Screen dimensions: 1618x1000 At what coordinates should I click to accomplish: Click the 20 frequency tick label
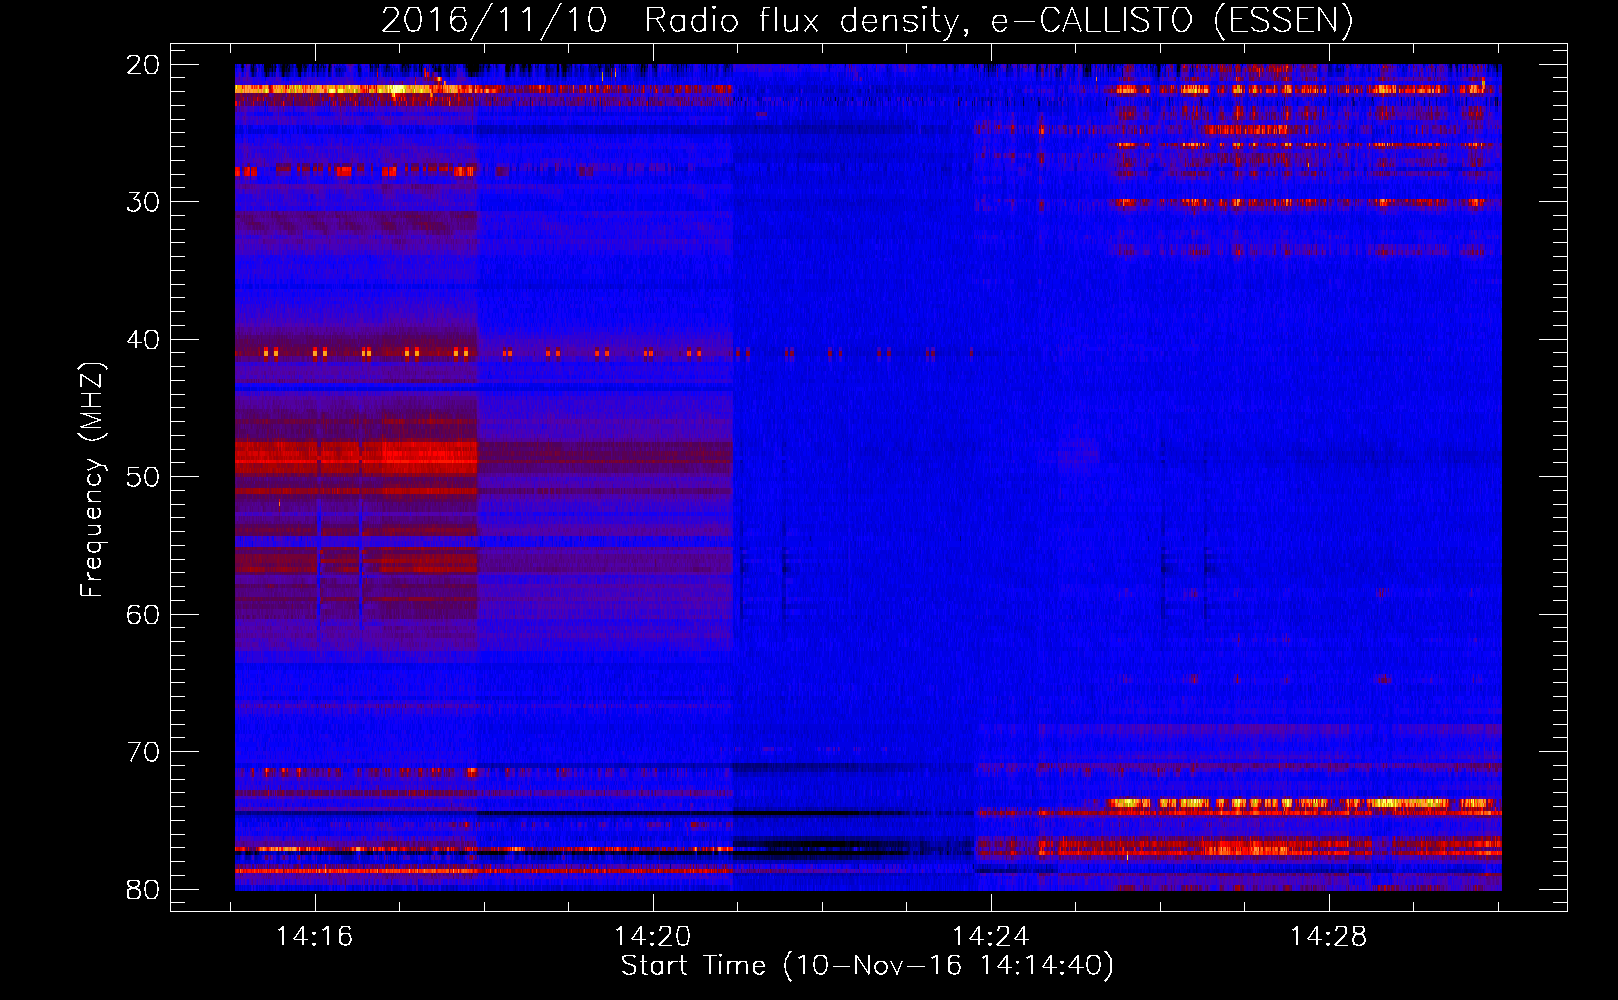pos(143,65)
